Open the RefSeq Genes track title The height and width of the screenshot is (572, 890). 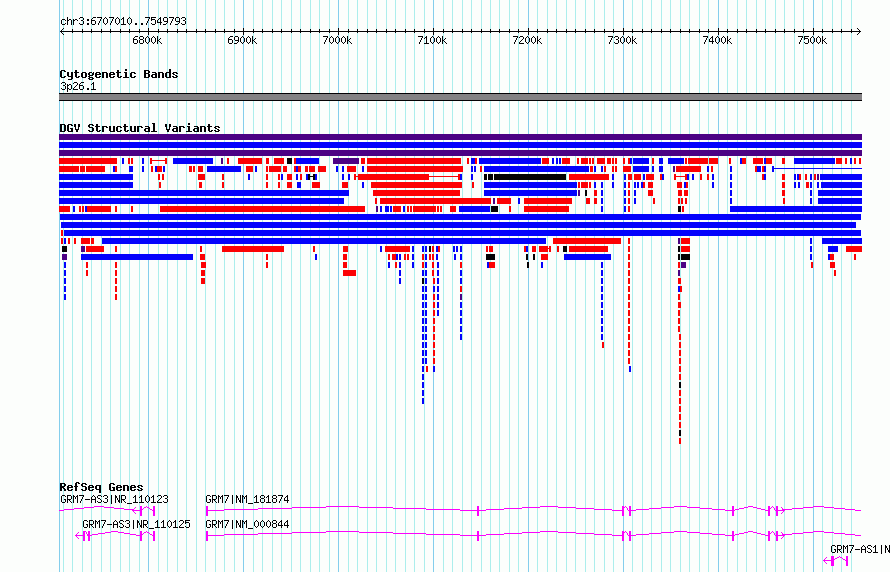[x=101, y=487]
